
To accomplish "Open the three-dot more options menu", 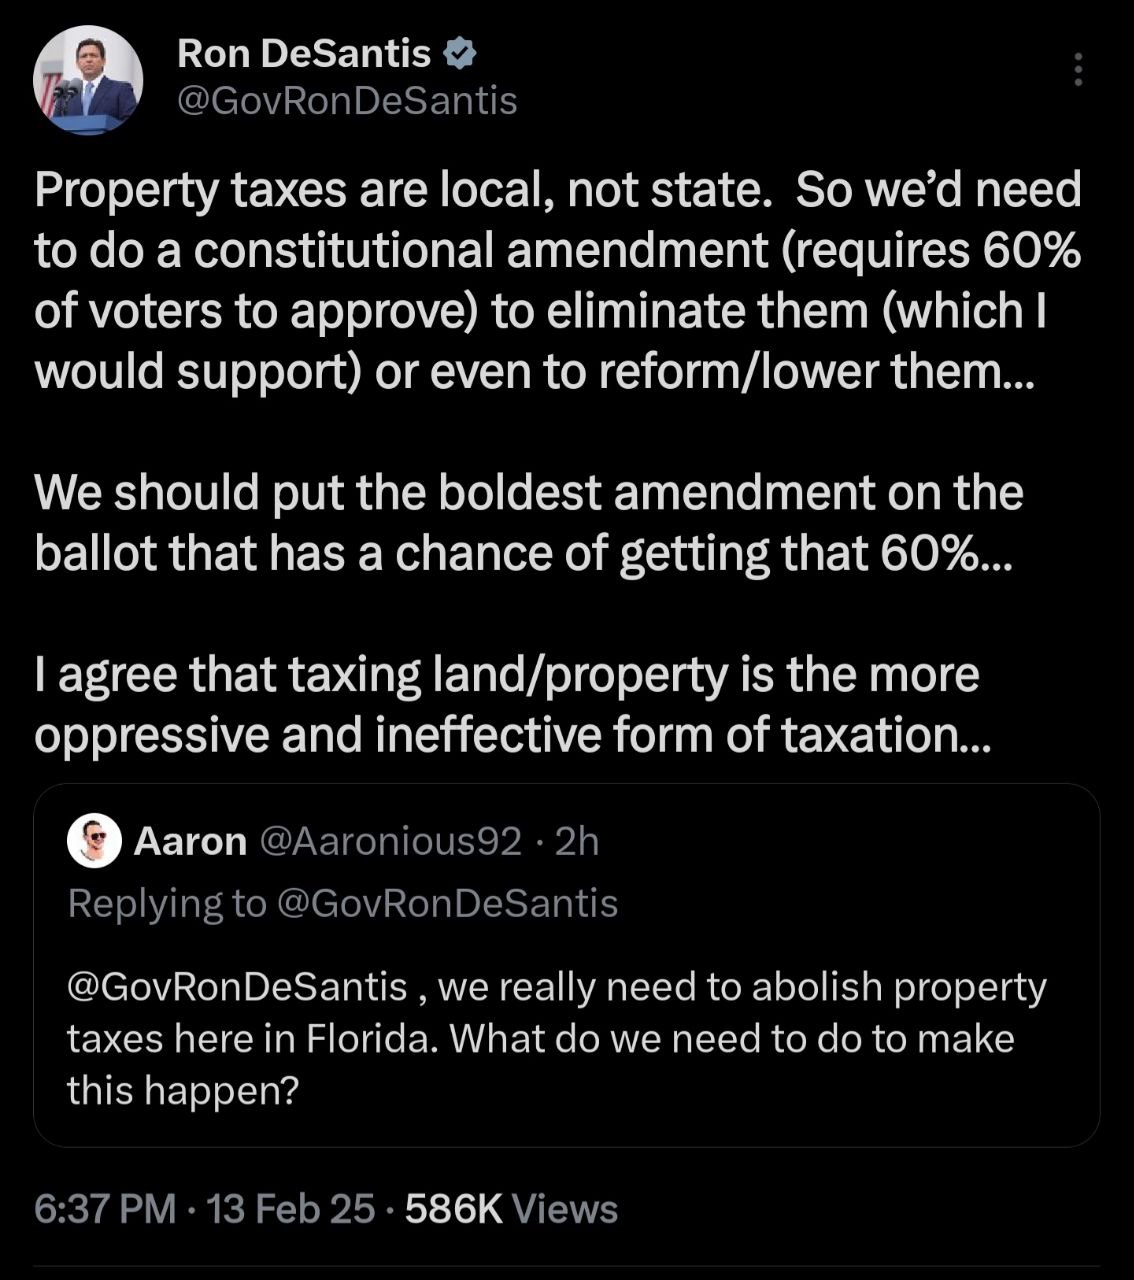I will (1078, 70).
